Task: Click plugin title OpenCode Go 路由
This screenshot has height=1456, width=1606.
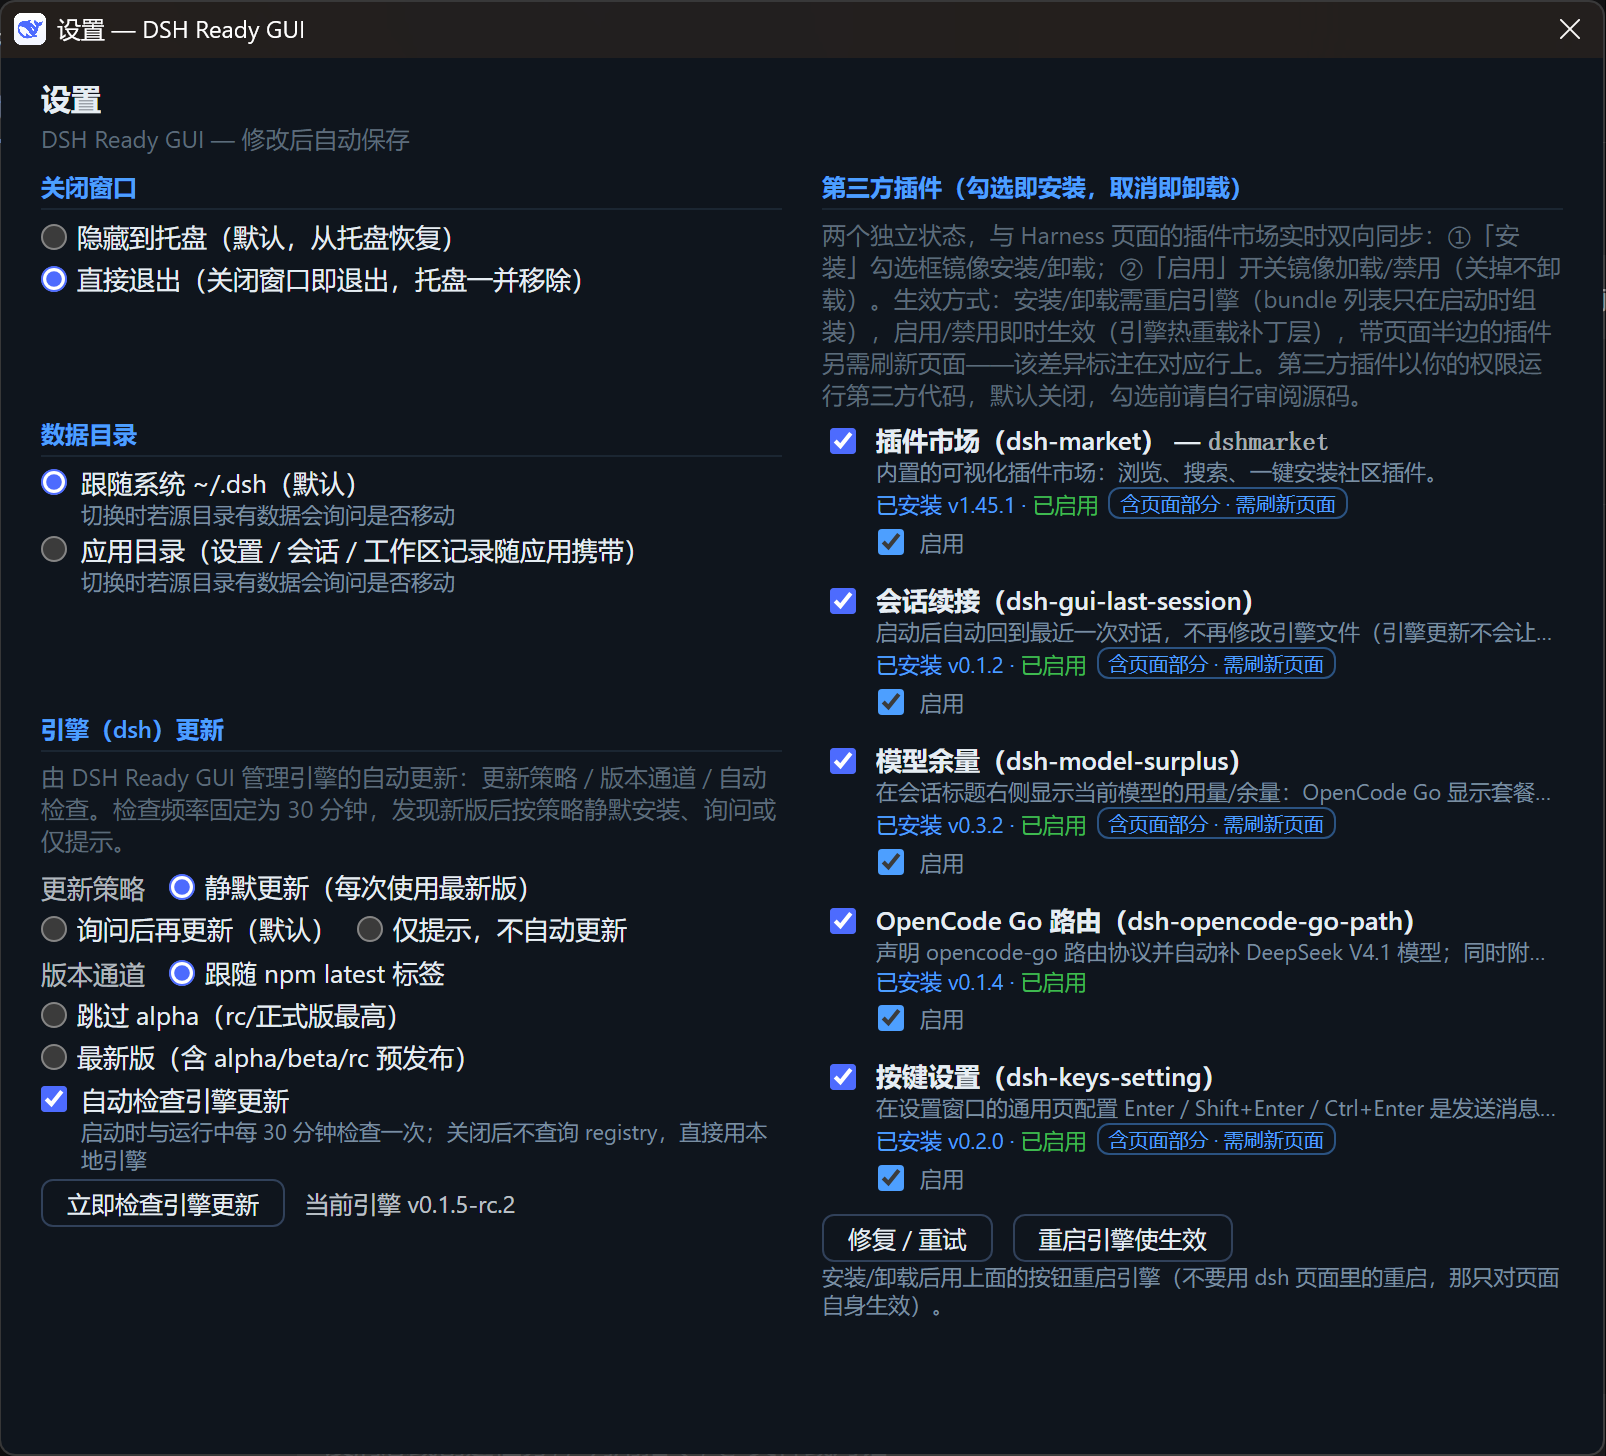Action: click(x=1145, y=921)
